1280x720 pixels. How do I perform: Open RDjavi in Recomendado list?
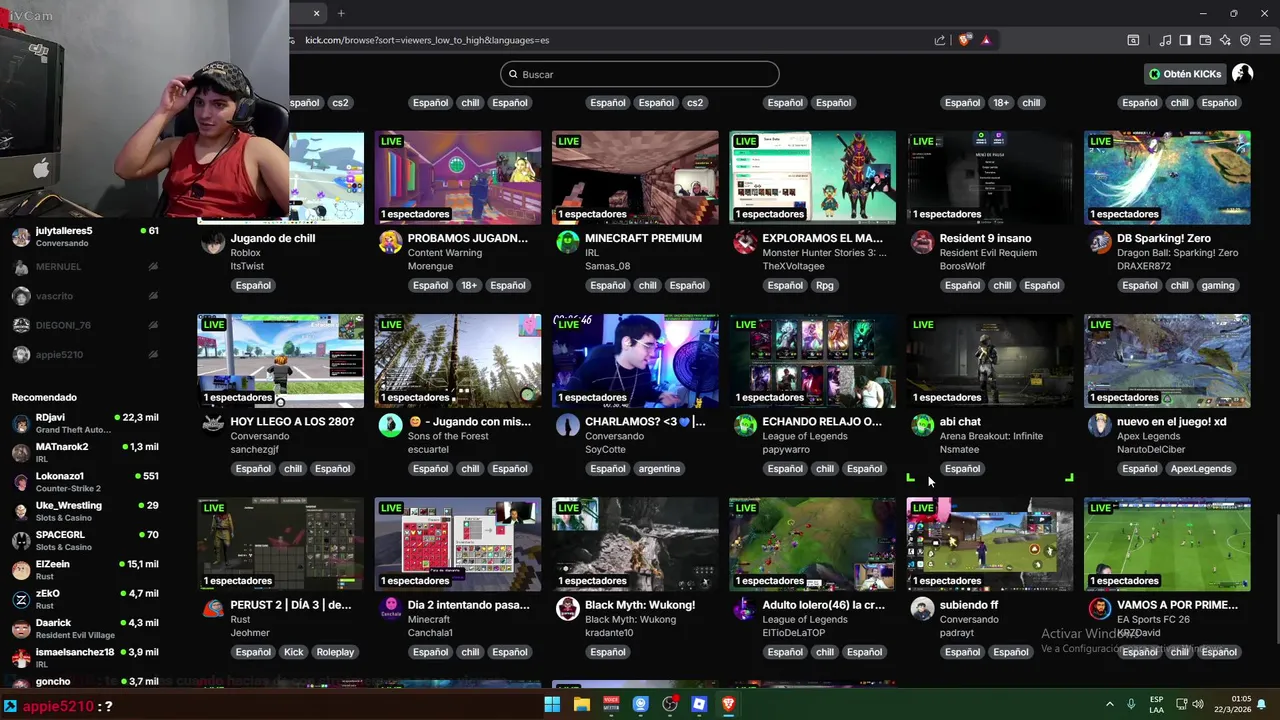(86, 423)
